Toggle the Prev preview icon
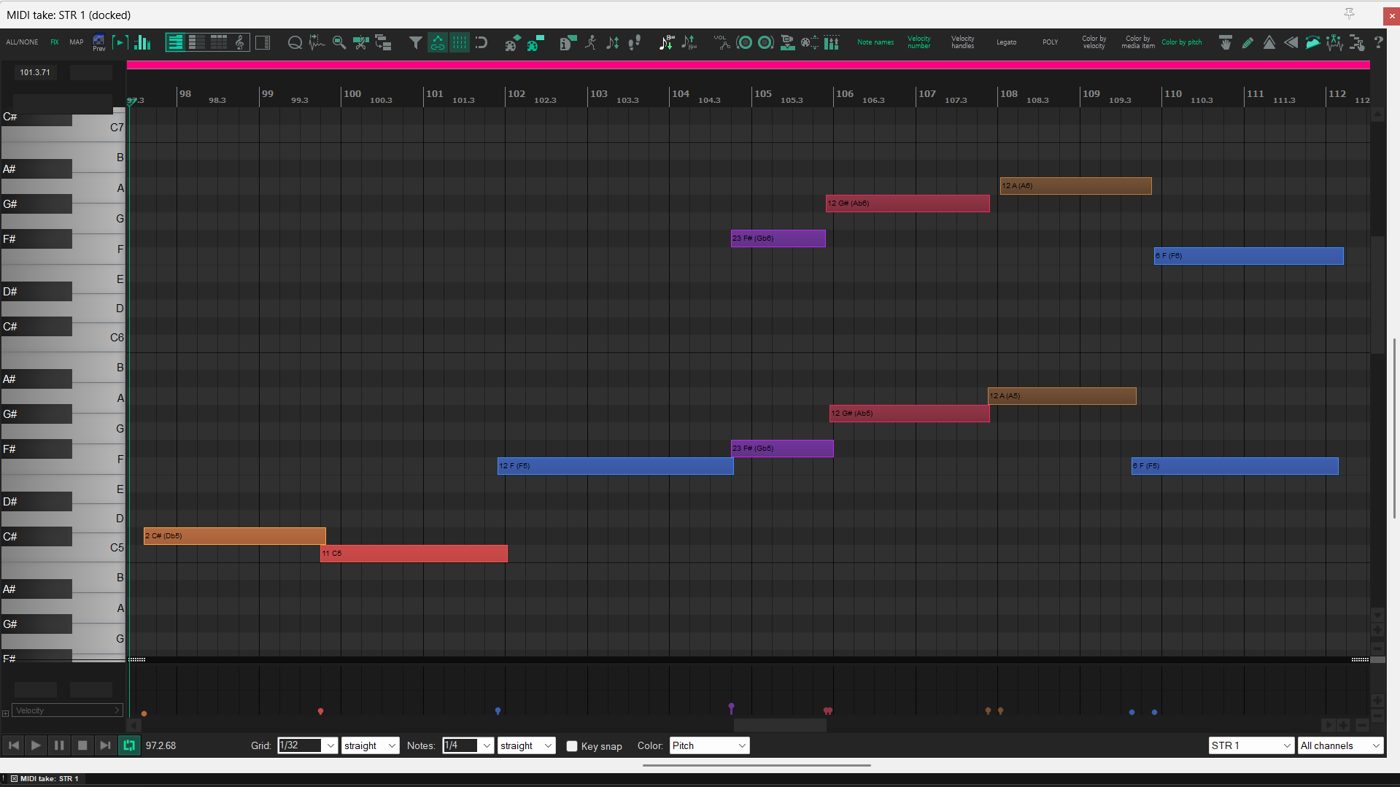 coord(99,43)
